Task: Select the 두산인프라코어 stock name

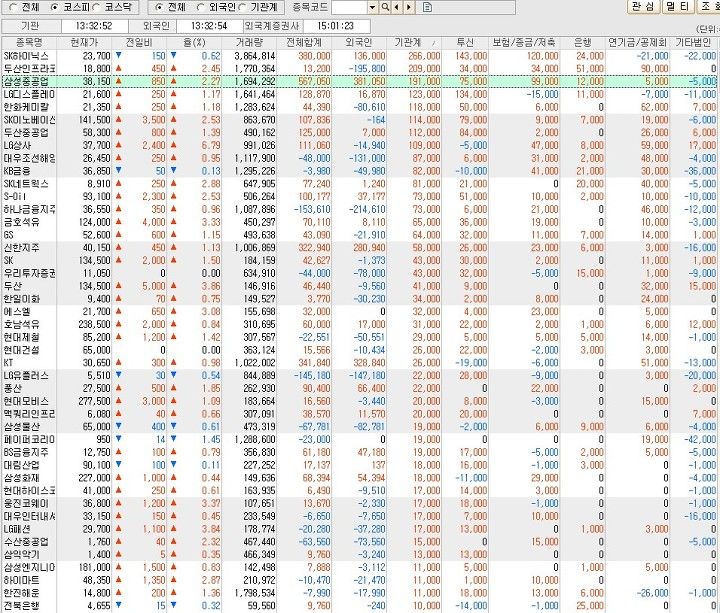Action: (x=29, y=69)
